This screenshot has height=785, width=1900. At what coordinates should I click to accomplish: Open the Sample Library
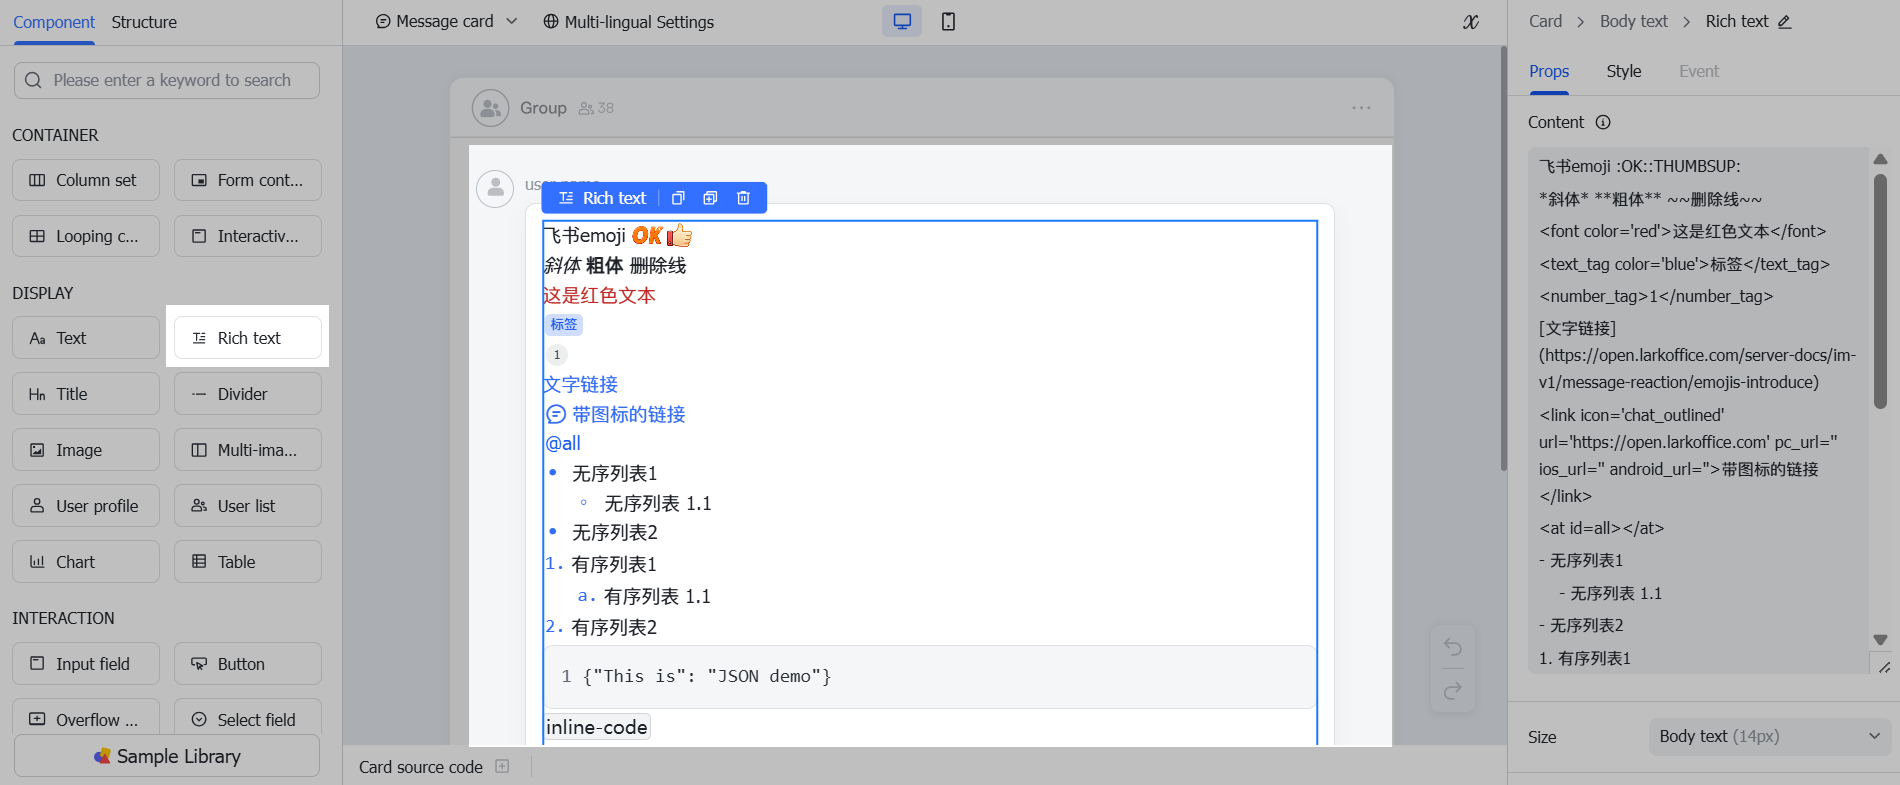[x=167, y=756]
